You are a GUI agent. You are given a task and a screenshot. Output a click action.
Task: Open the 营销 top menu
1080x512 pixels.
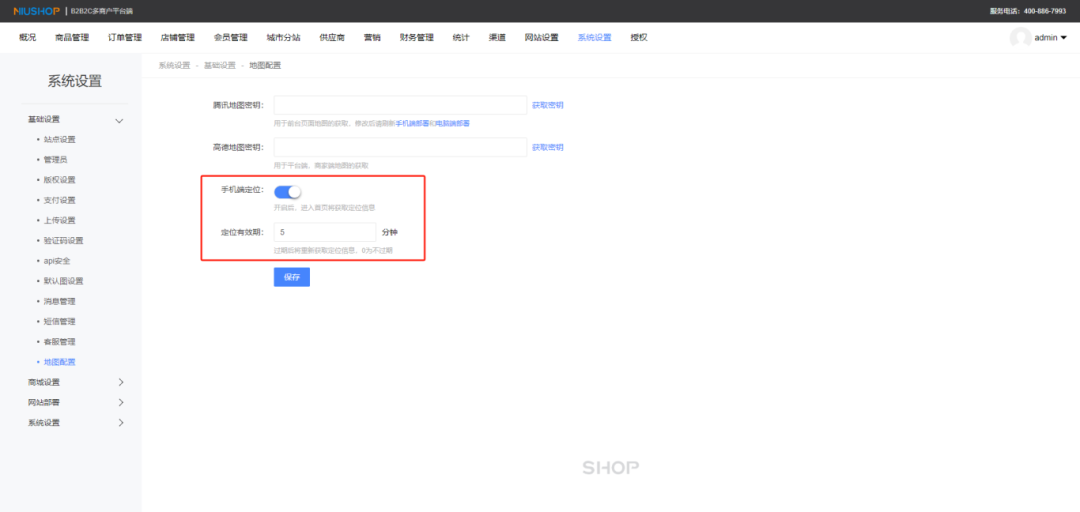372,38
